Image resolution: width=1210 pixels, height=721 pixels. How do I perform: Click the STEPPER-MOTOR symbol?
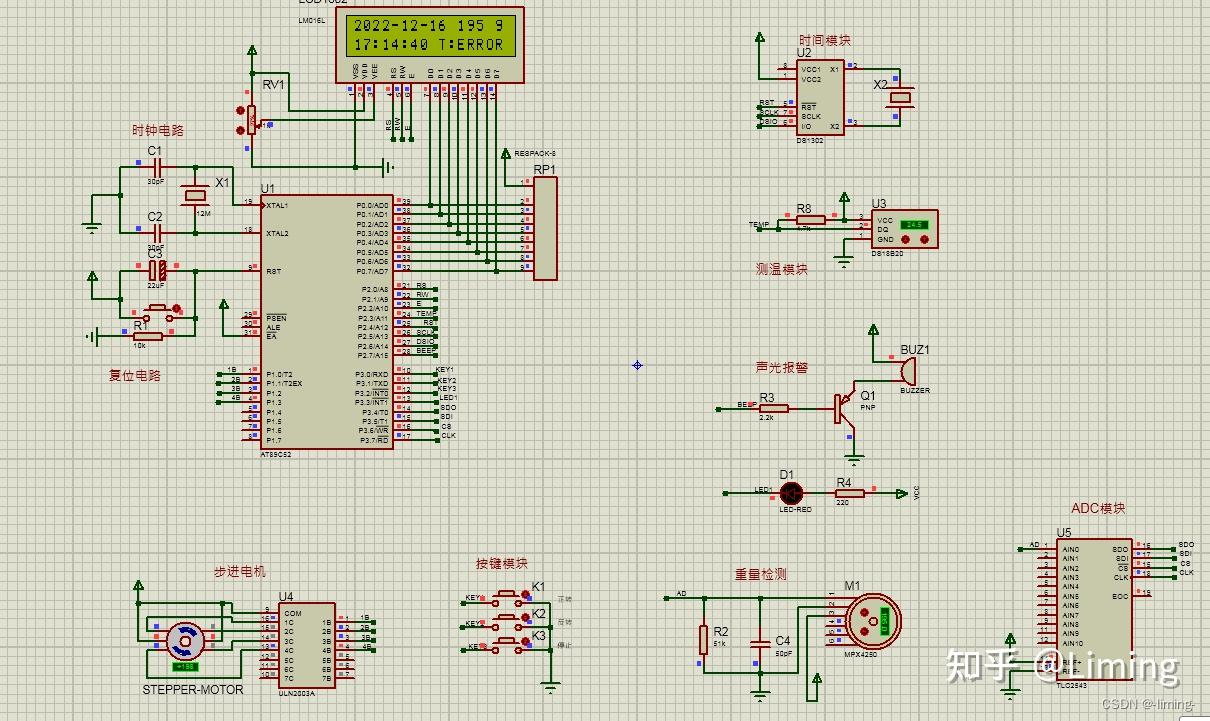point(185,642)
